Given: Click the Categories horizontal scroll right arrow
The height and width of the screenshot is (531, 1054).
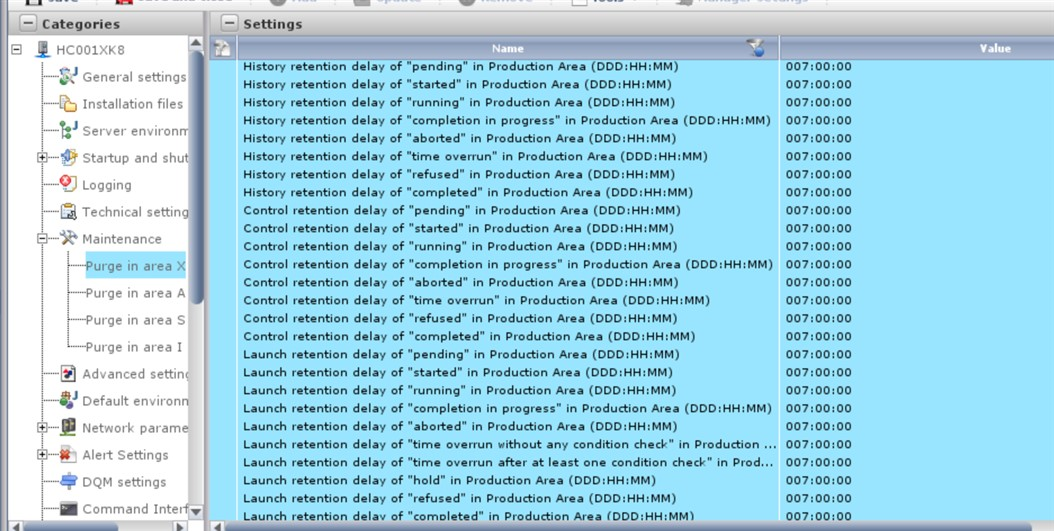Looking at the screenshot, I should (180, 526).
